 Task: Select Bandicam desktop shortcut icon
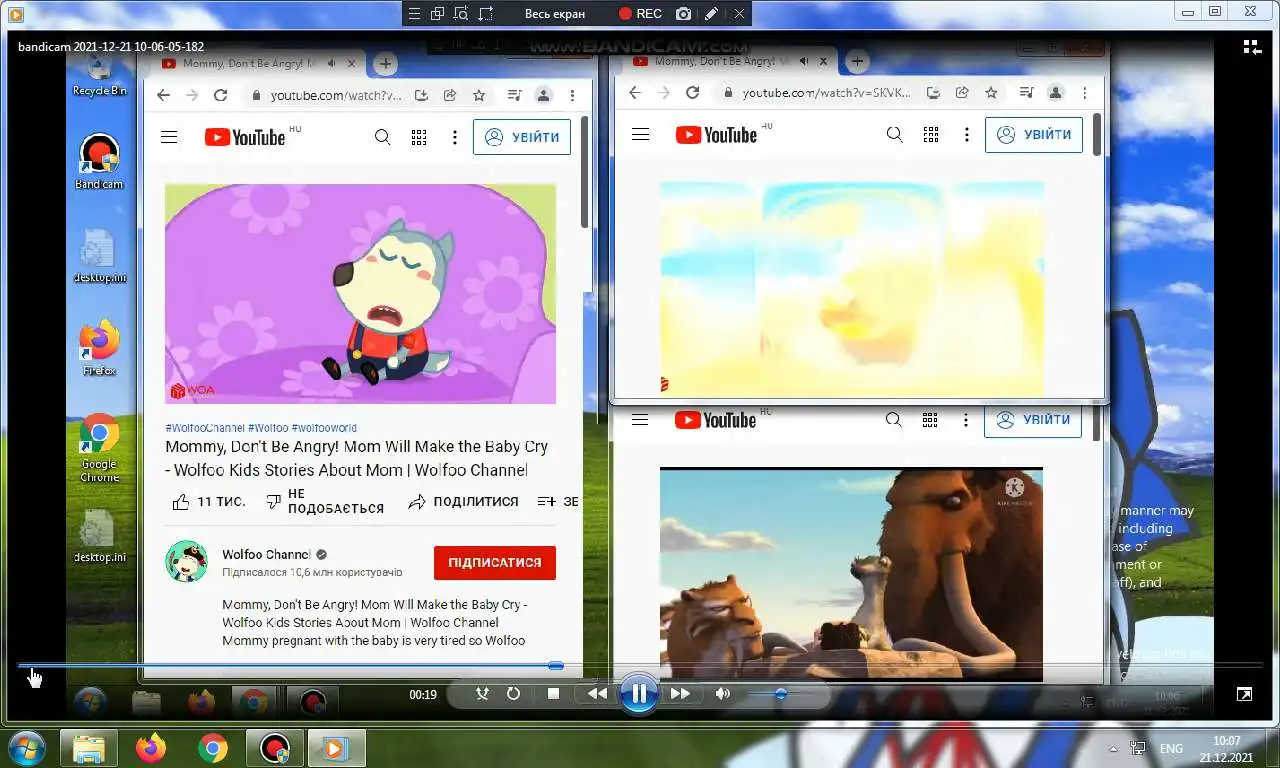tap(99, 162)
